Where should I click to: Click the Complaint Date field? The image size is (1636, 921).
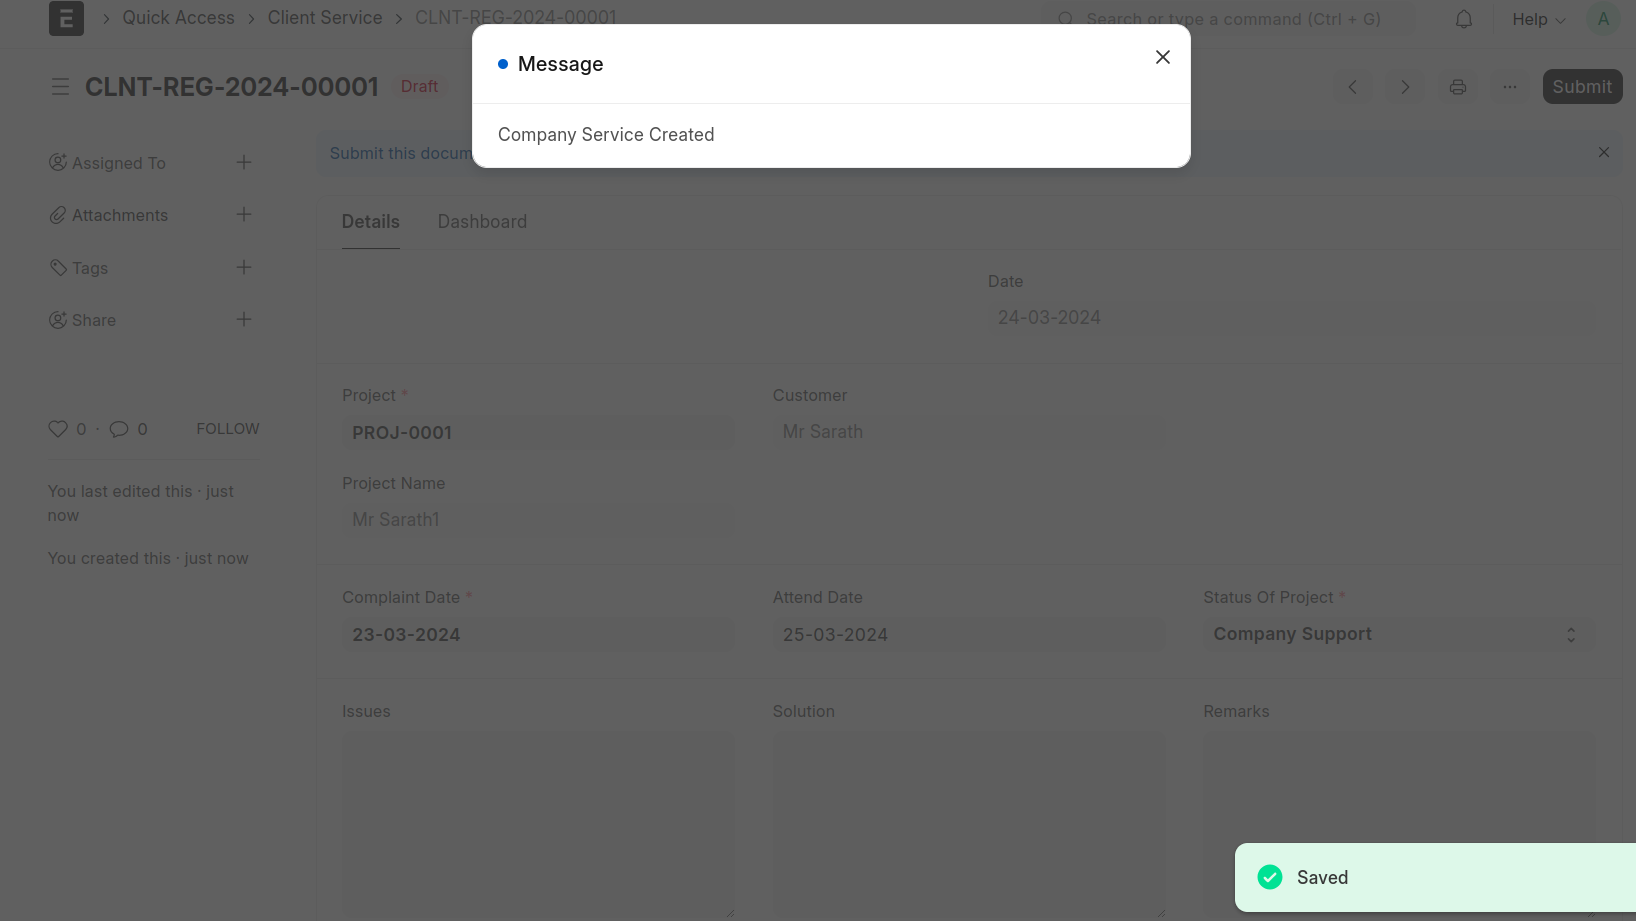pos(538,634)
